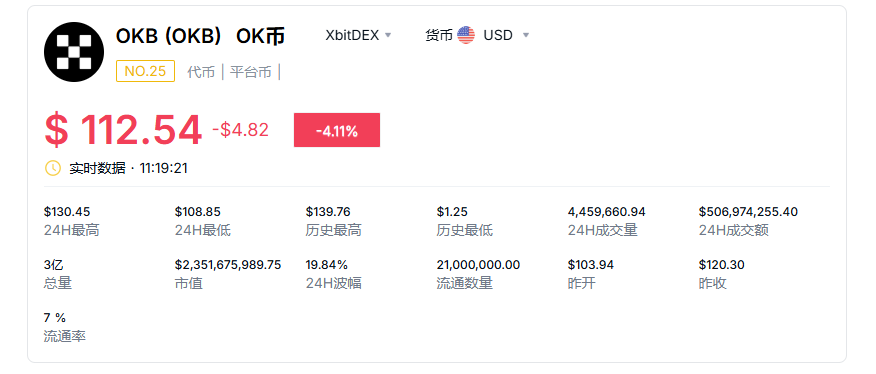Click the 历史最高 value $139.76

tap(328, 212)
